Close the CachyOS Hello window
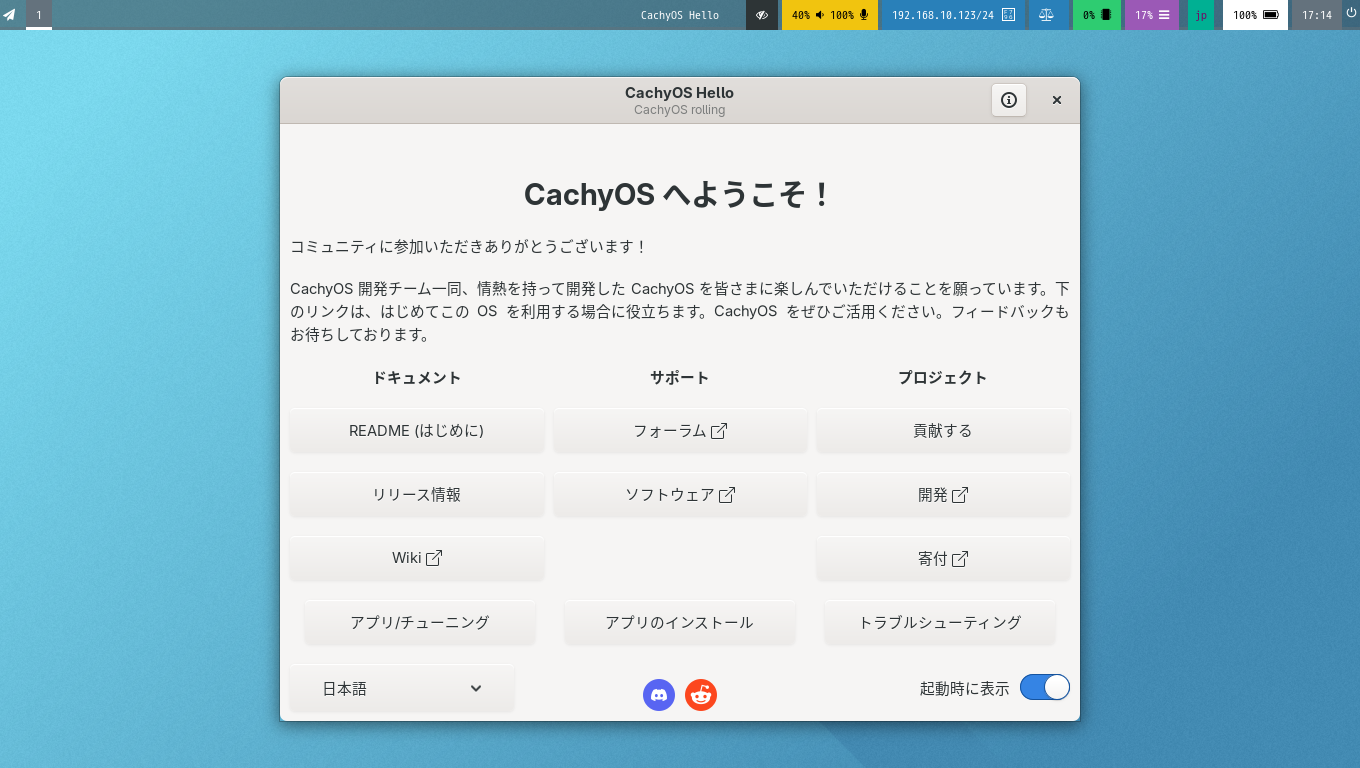Image resolution: width=1360 pixels, height=768 pixels. pos(1057,100)
